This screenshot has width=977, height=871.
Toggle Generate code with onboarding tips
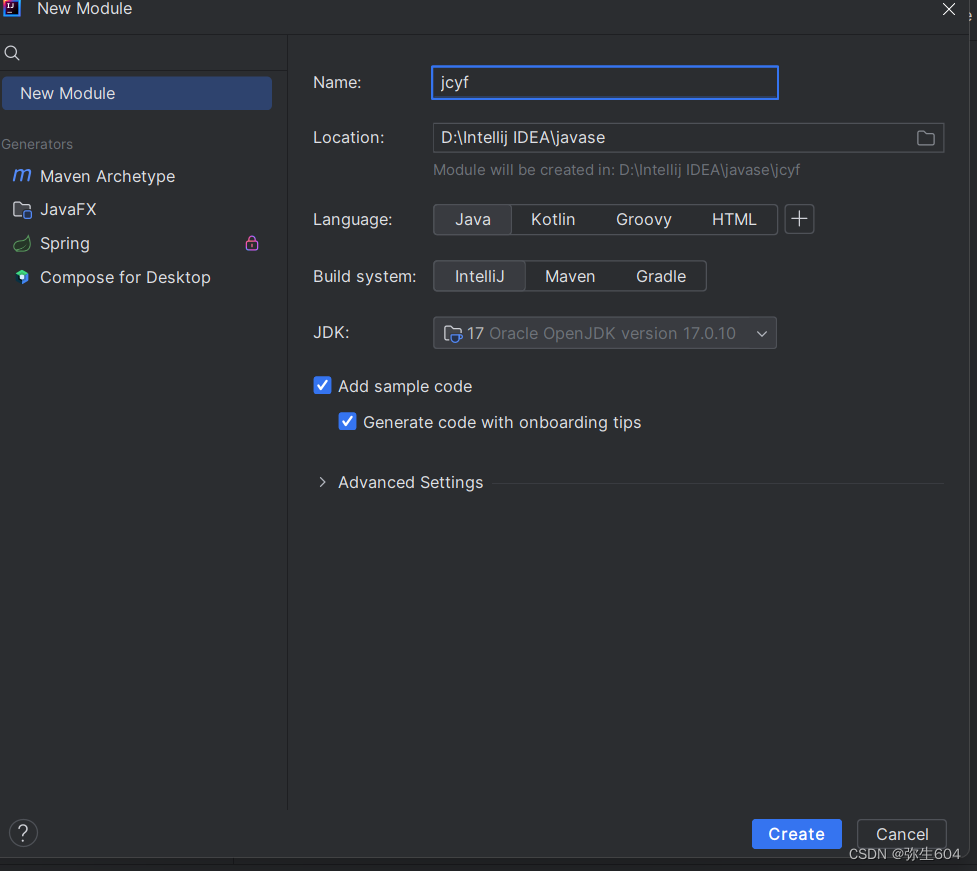[347, 422]
